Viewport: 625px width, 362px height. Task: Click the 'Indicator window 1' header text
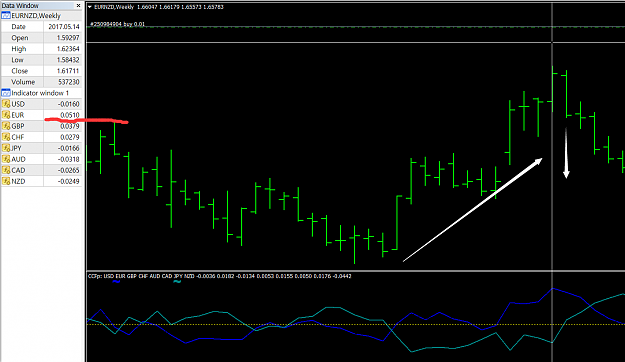click(40, 93)
